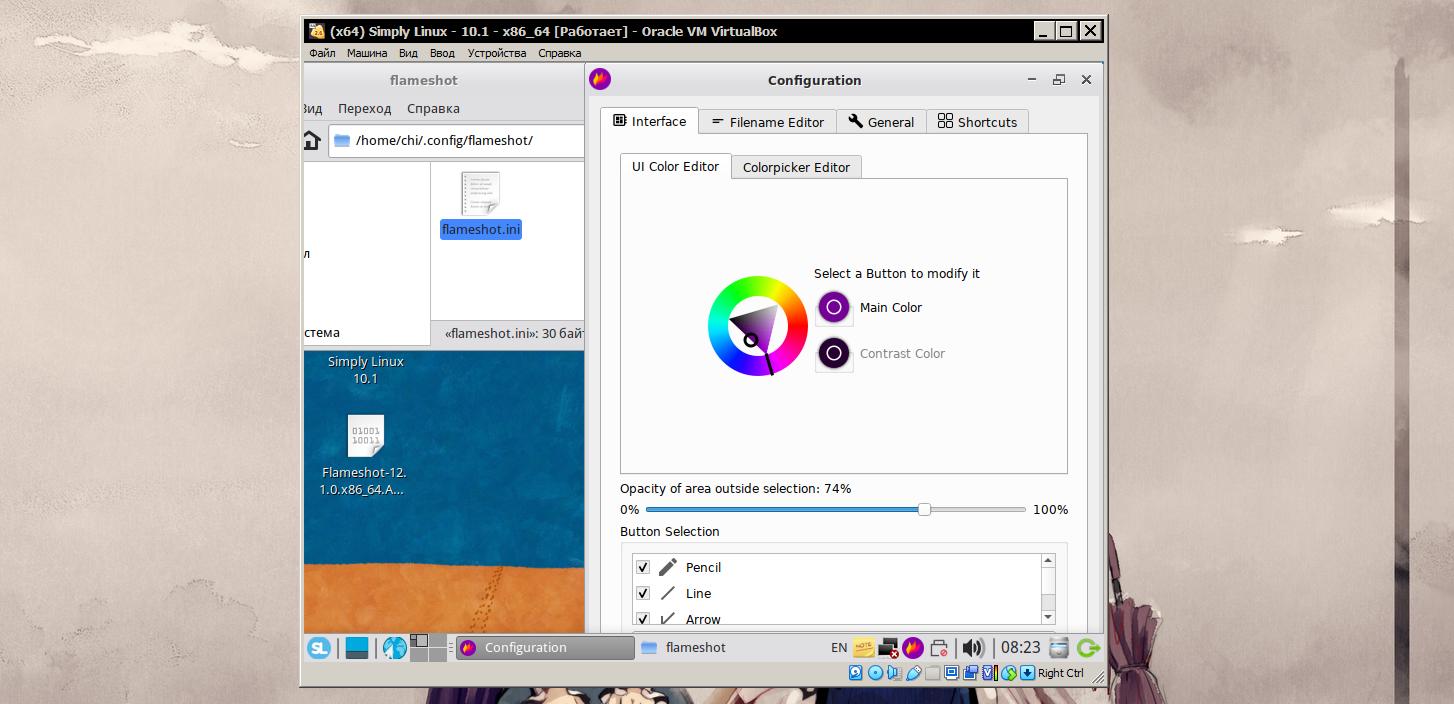This screenshot has height=704, width=1454.
Task: Uncheck the Line tool checkbox
Action: (643, 593)
